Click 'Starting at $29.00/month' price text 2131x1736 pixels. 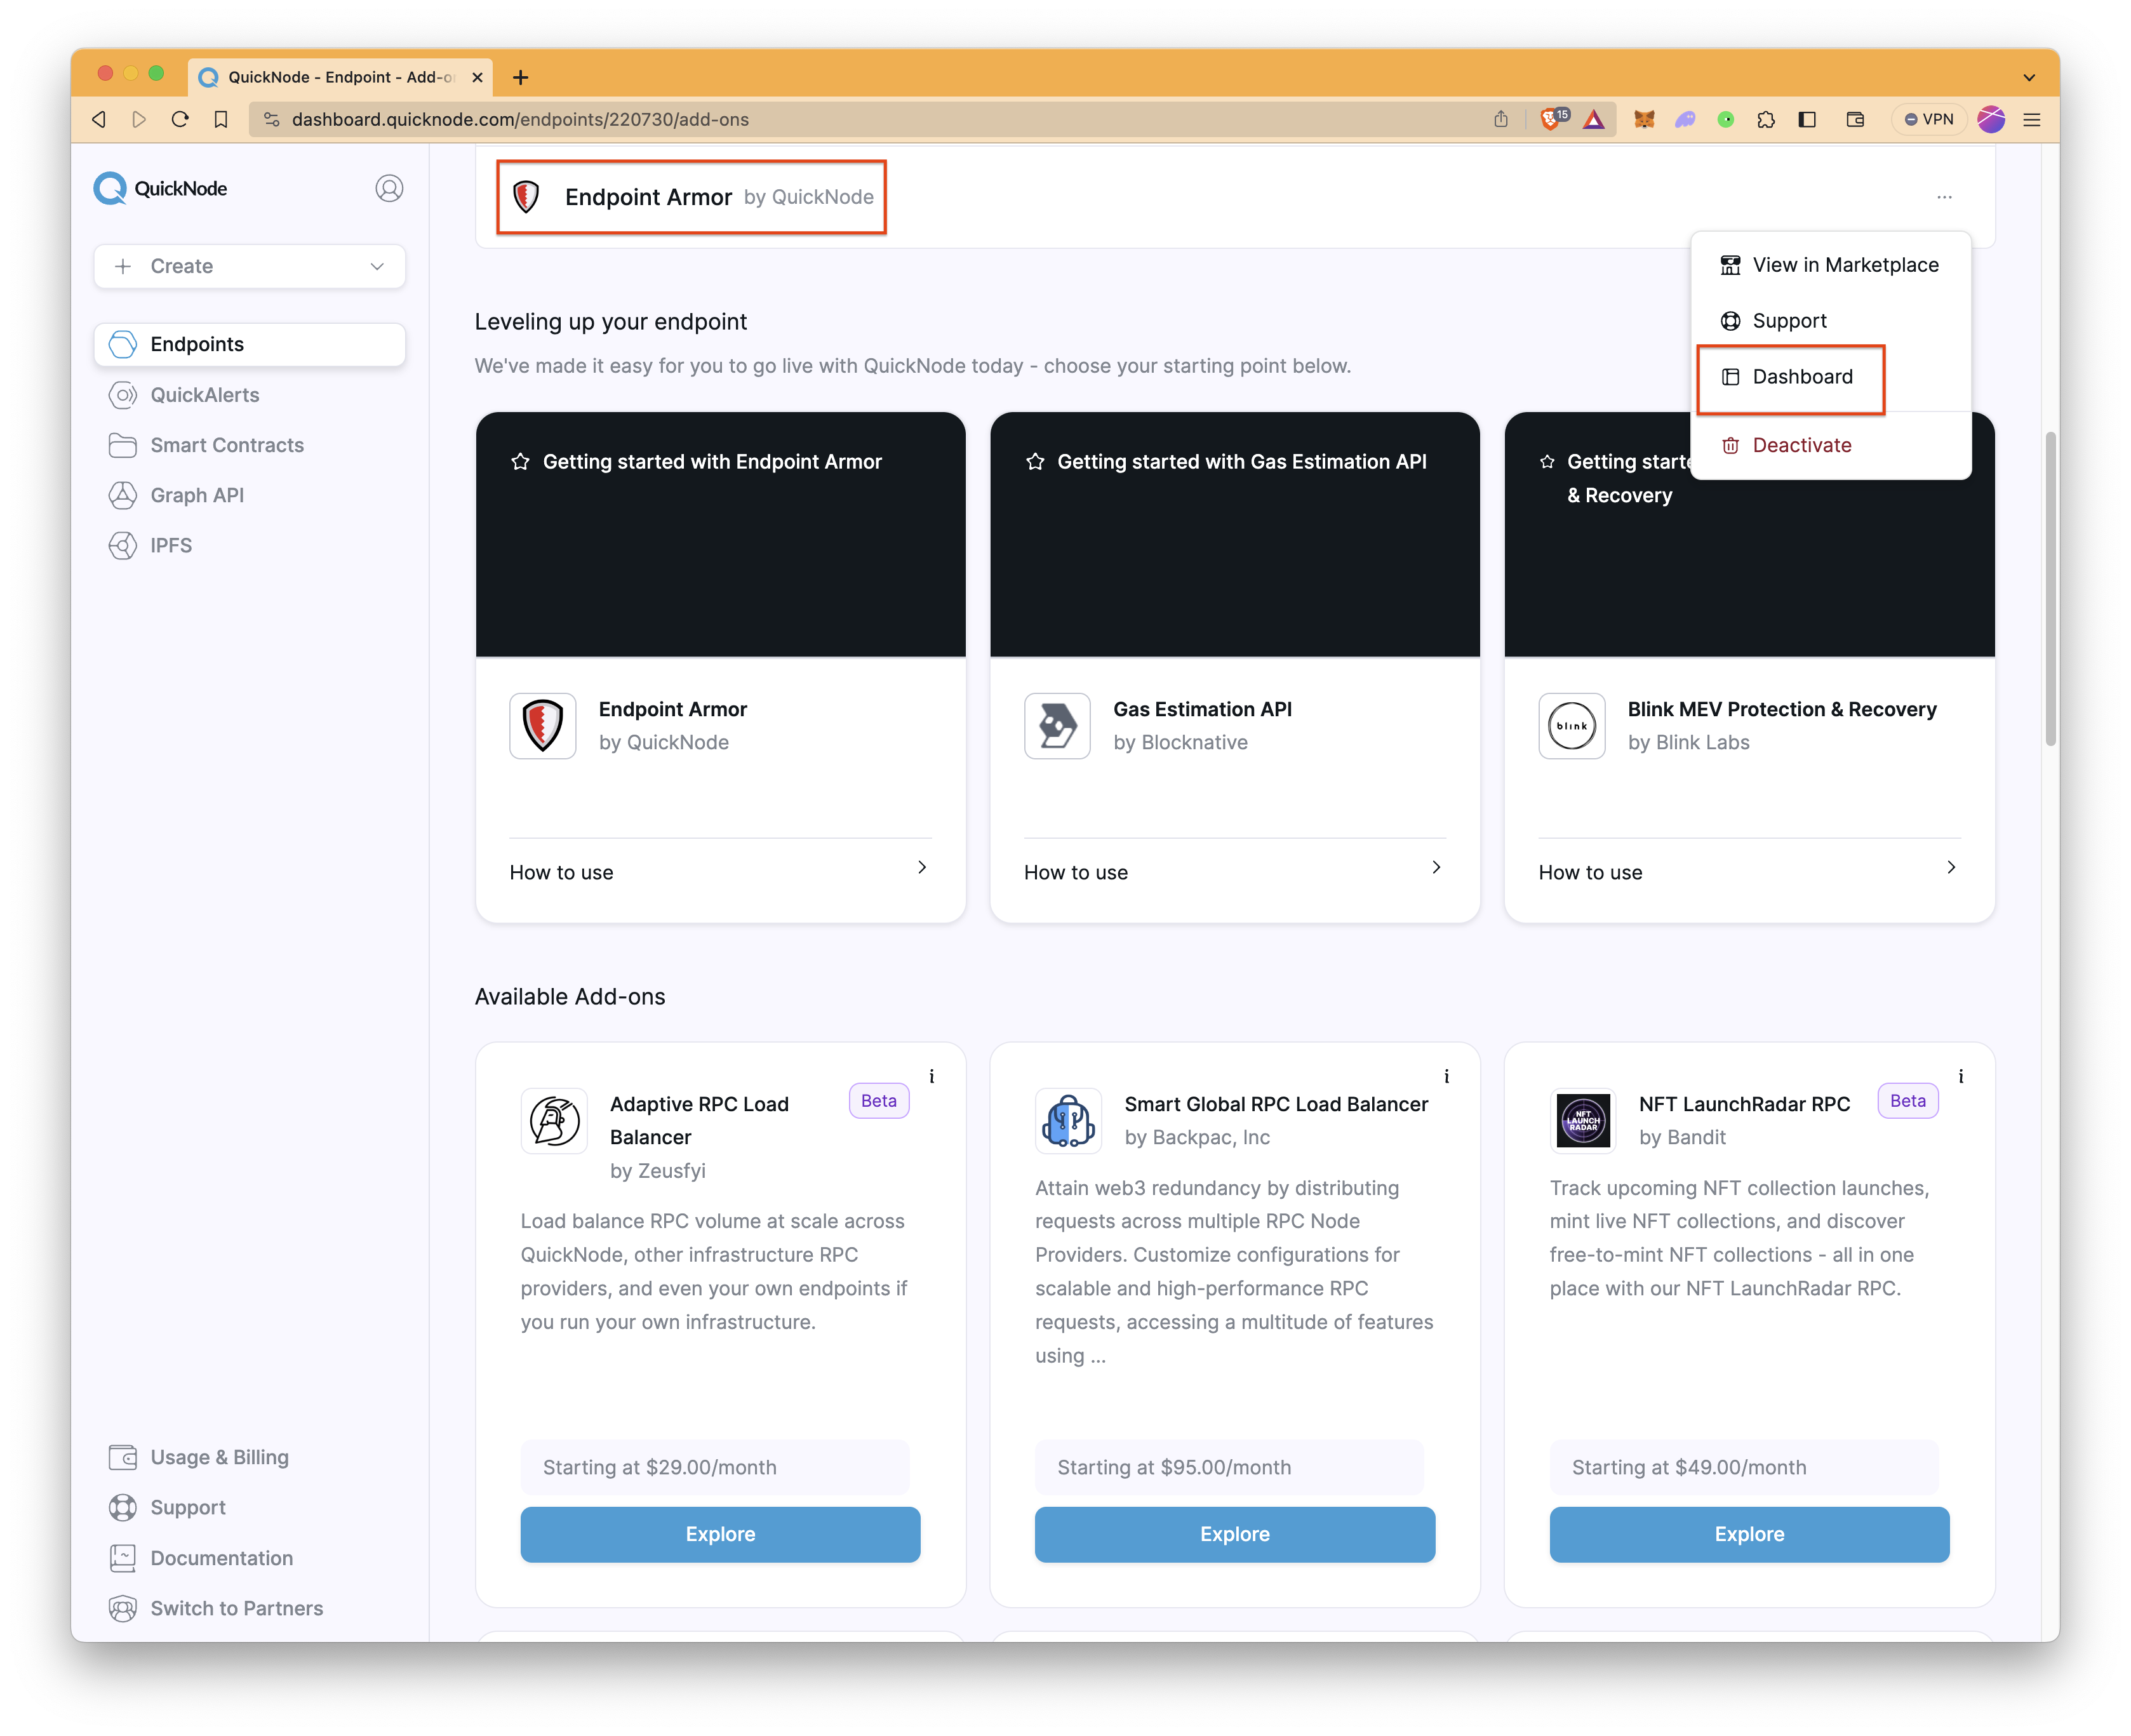(659, 1467)
